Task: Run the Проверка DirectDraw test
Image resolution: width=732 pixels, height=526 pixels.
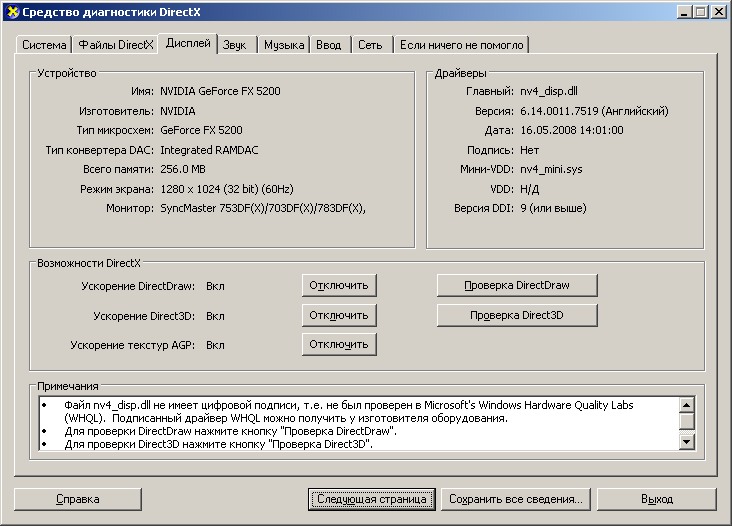Action: pos(517,285)
